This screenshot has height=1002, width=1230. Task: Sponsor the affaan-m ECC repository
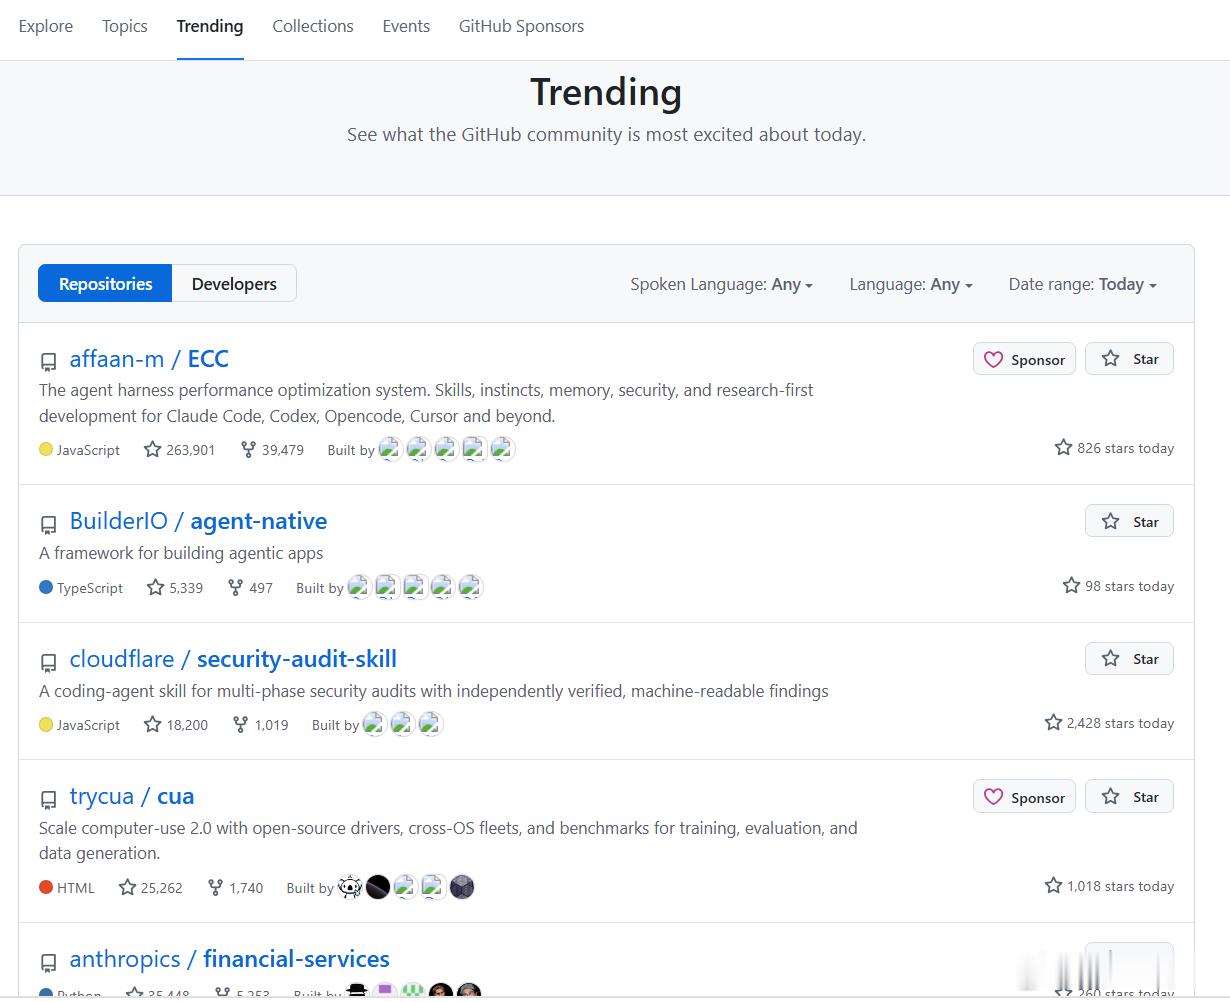click(x=1024, y=359)
